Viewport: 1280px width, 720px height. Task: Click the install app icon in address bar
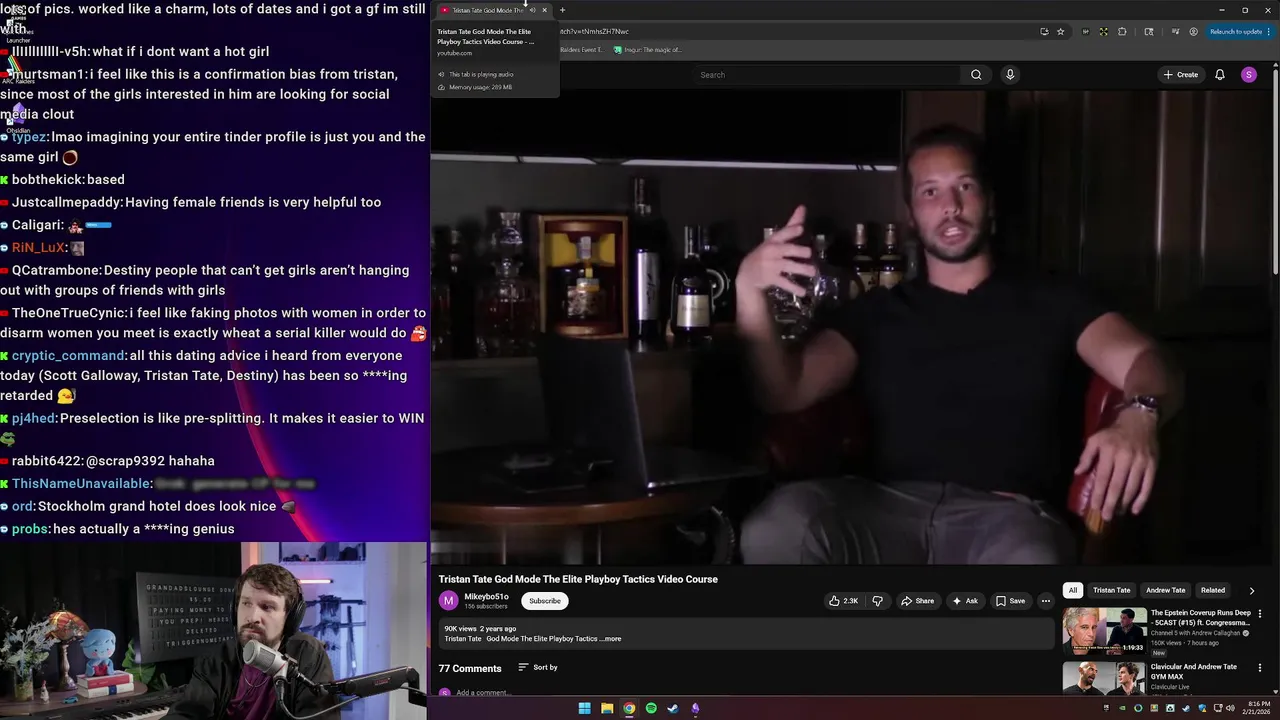(1044, 31)
